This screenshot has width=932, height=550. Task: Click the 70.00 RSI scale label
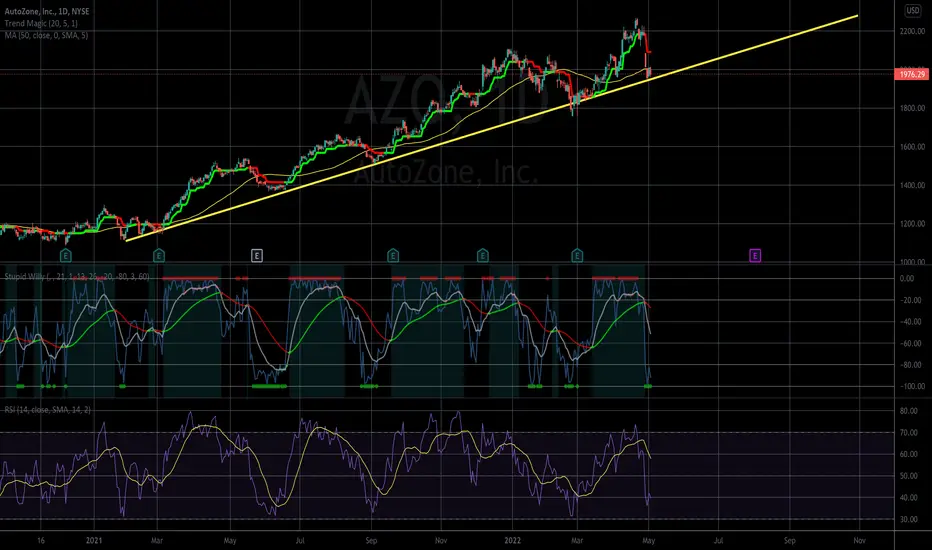tap(908, 433)
